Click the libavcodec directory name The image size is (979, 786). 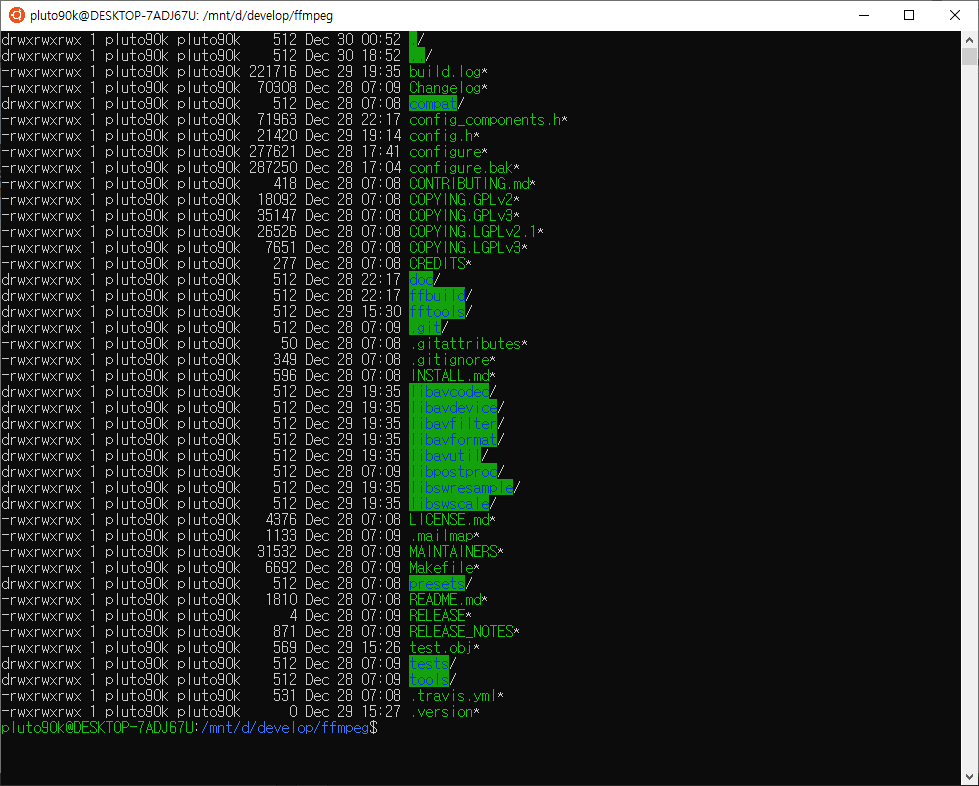click(449, 392)
